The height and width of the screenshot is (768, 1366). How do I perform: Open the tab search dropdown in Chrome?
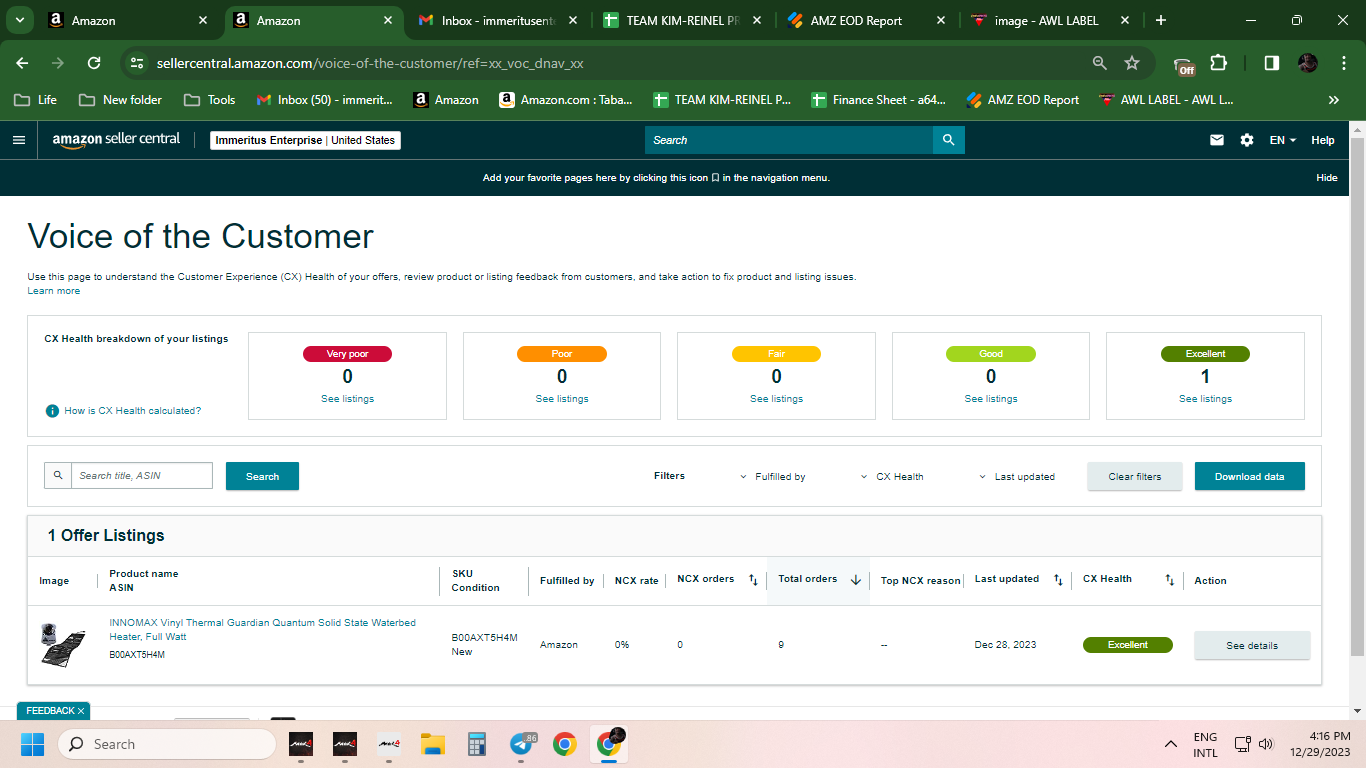(20, 20)
